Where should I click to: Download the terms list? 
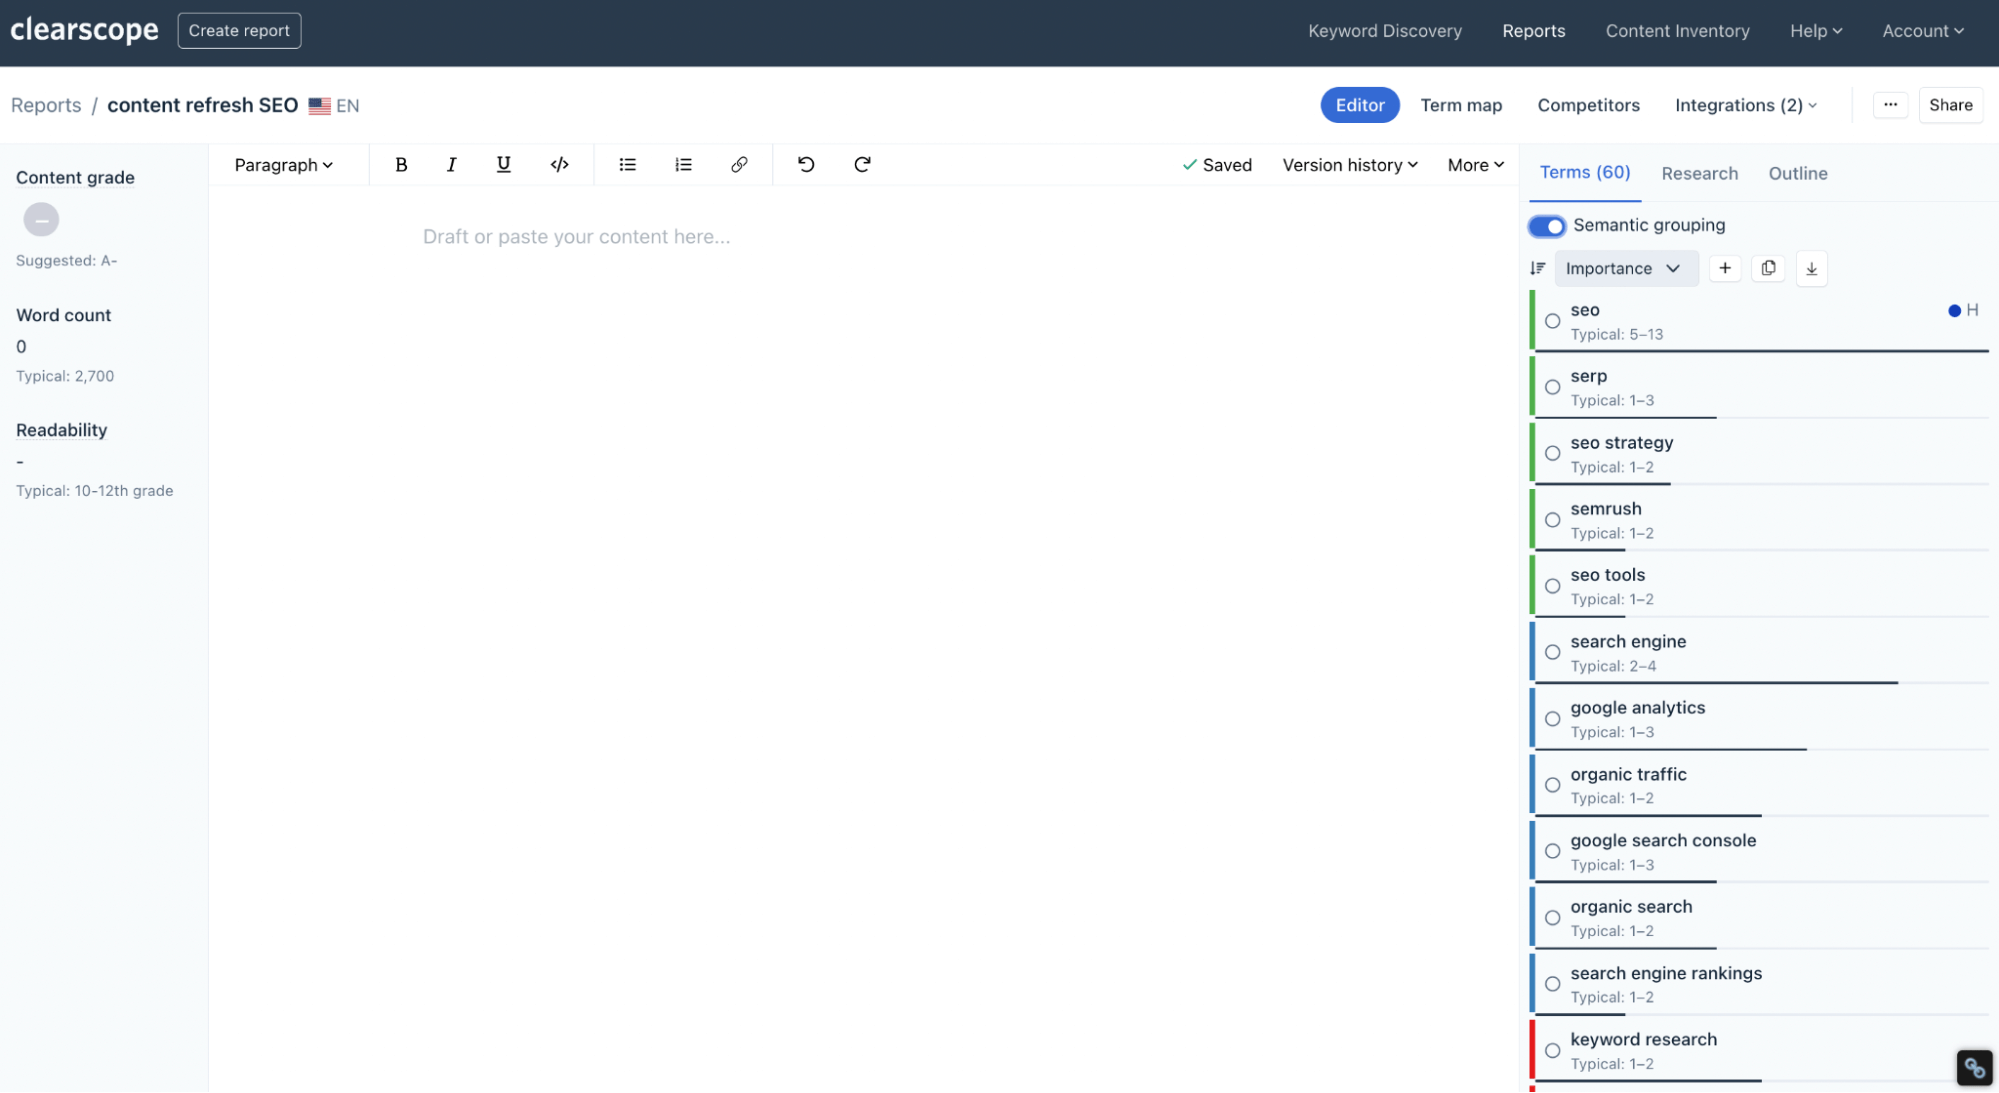coord(1811,268)
